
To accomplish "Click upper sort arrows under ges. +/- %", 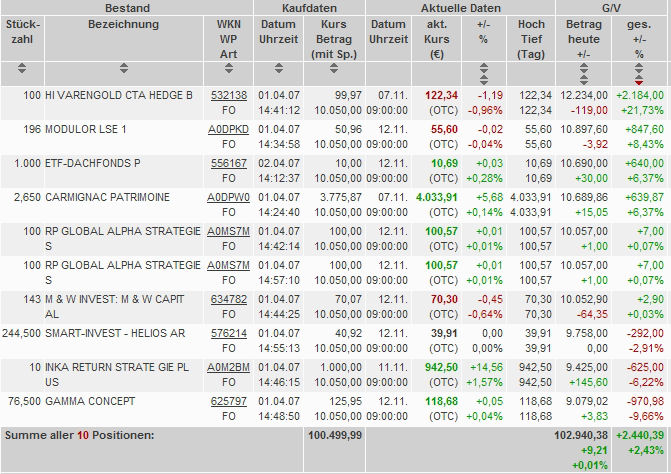I will coord(639,68).
